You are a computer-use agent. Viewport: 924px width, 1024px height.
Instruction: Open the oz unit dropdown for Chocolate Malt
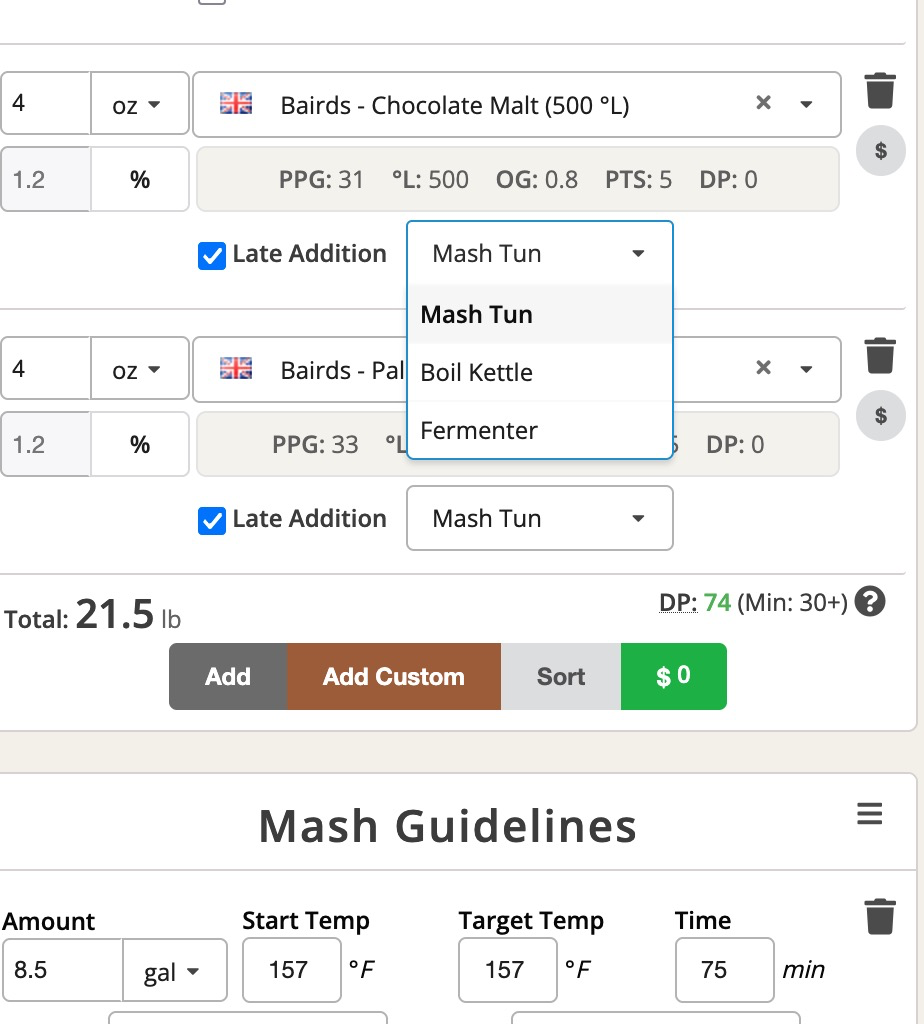click(139, 104)
